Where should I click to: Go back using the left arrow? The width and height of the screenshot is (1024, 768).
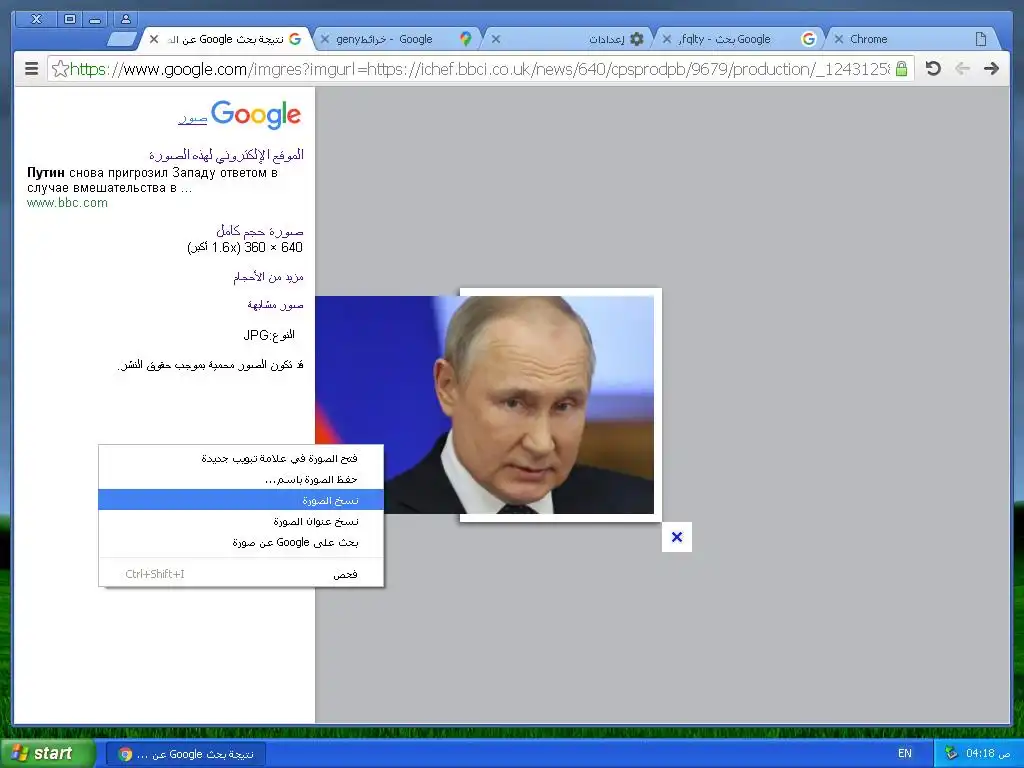962,69
